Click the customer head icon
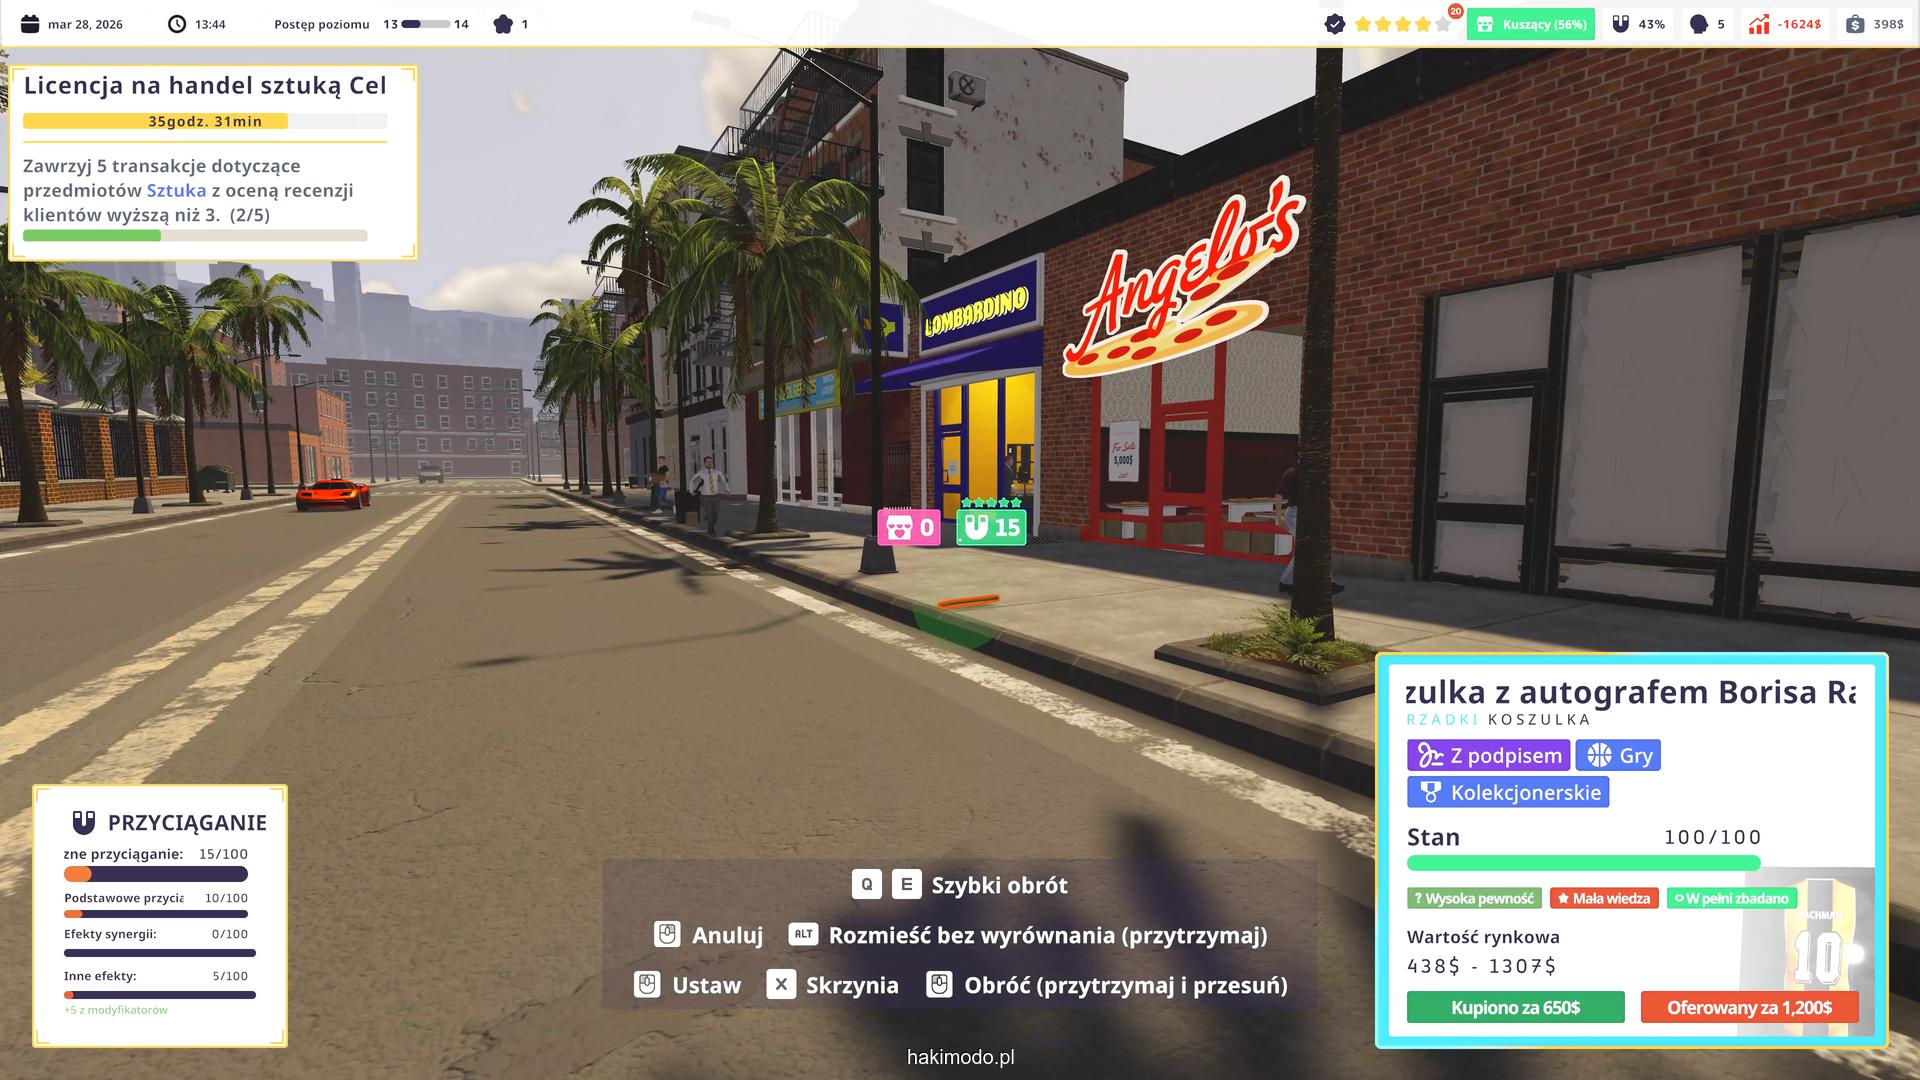This screenshot has height=1080, width=1920. pyautogui.click(x=1698, y=24)
